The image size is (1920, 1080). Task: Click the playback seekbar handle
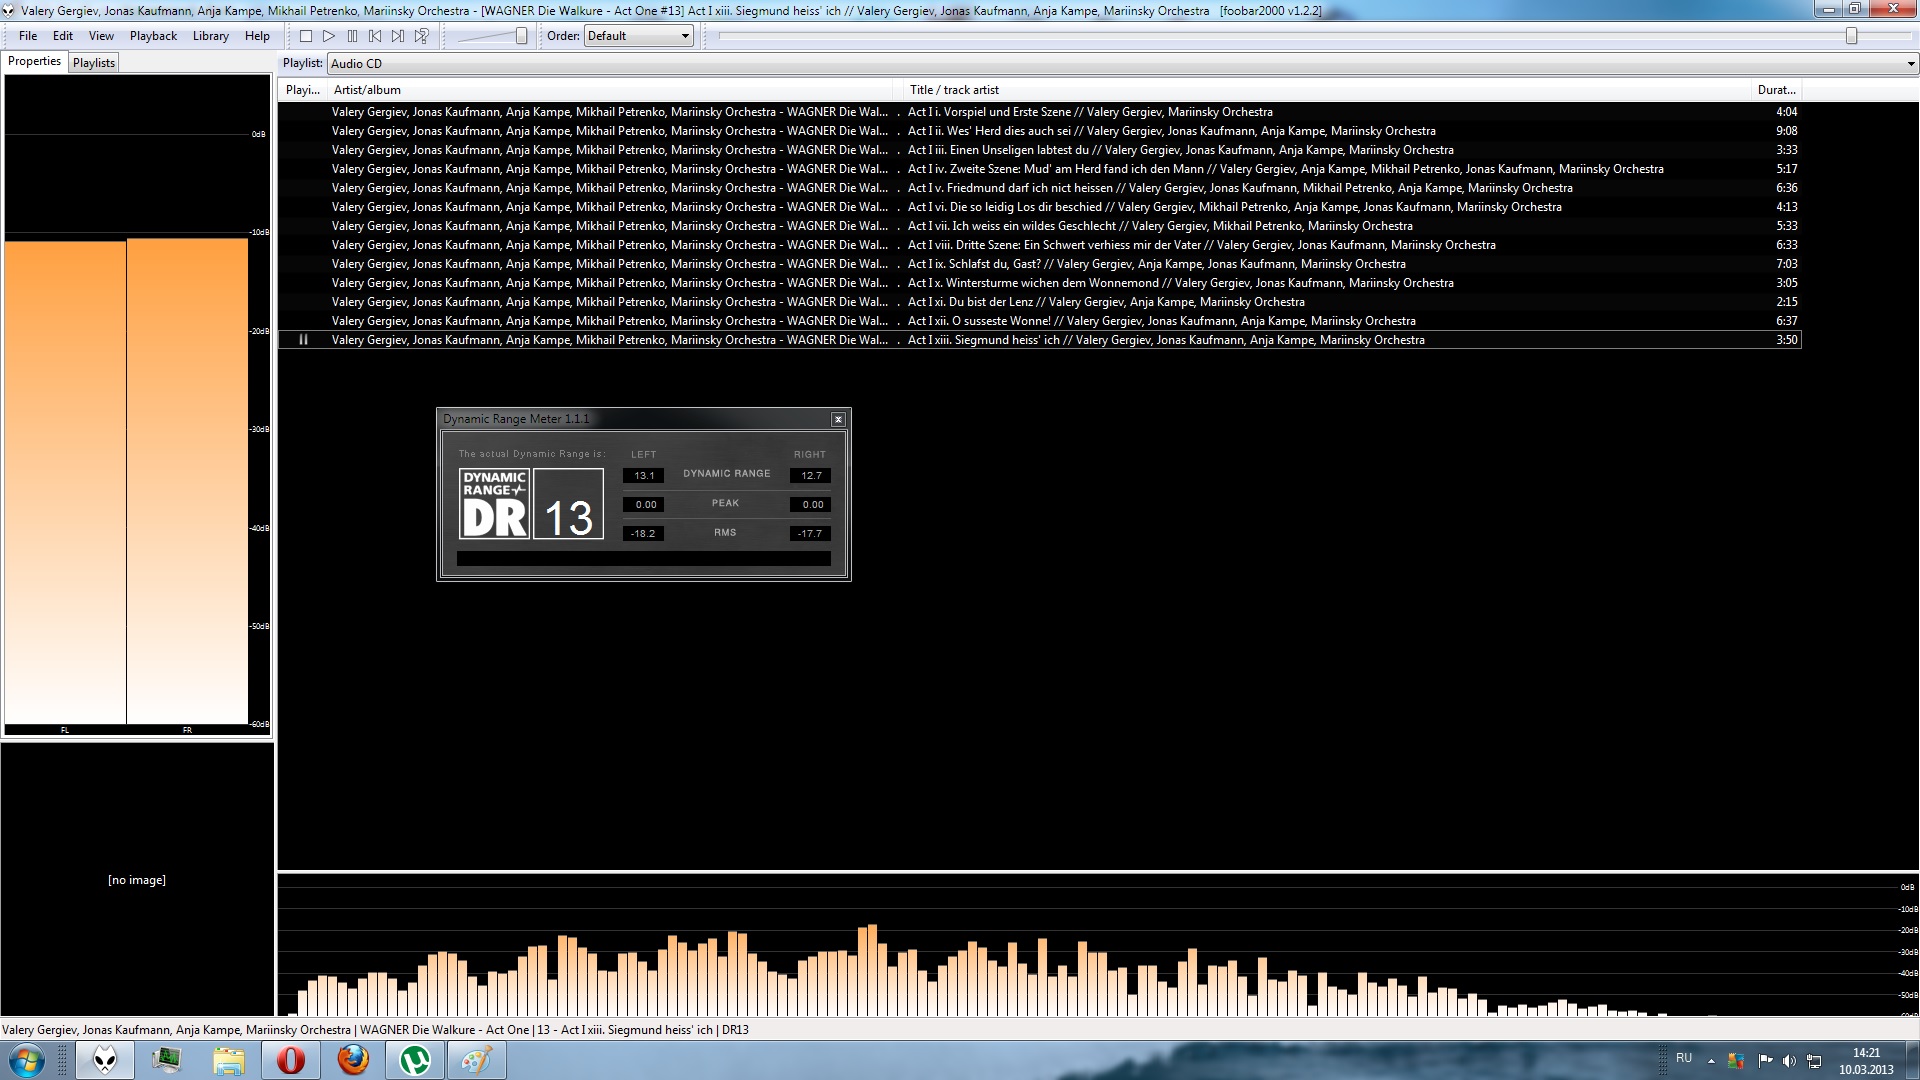coord(1851,36)
